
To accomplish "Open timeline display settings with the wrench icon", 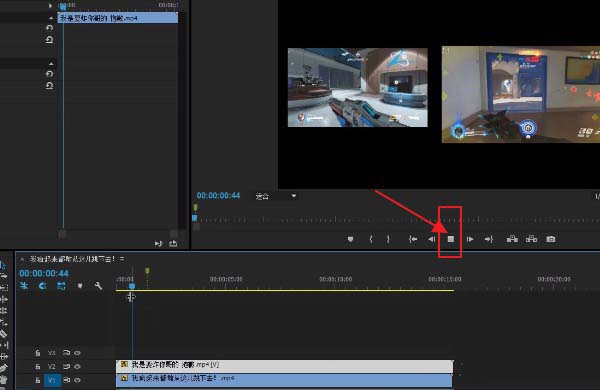I will pyautogui.click(x=98, y=286).
